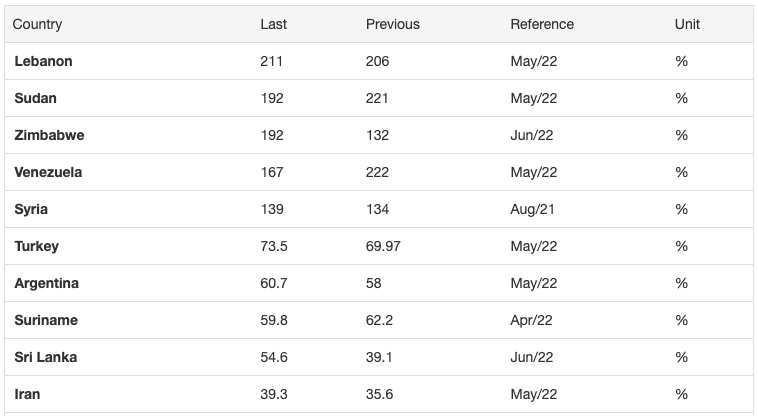
Task: Sort table by Country column header
Action: pos(37,24)
